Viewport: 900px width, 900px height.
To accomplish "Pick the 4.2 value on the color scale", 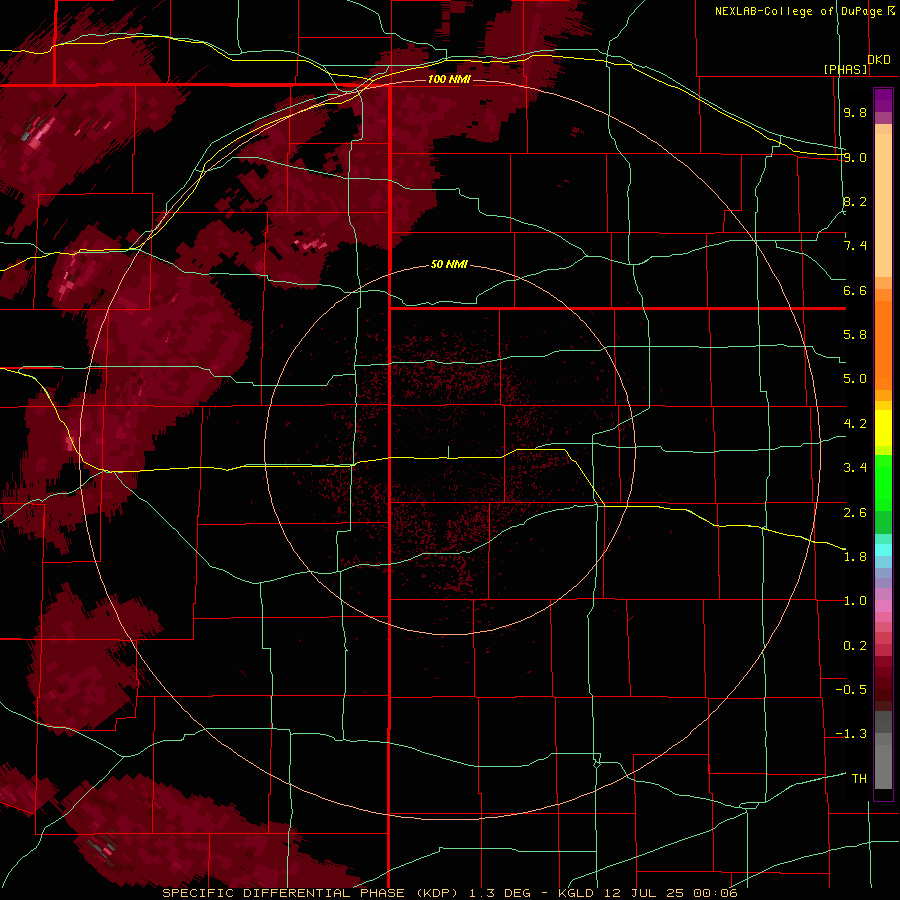I will [x=855, y=424].
